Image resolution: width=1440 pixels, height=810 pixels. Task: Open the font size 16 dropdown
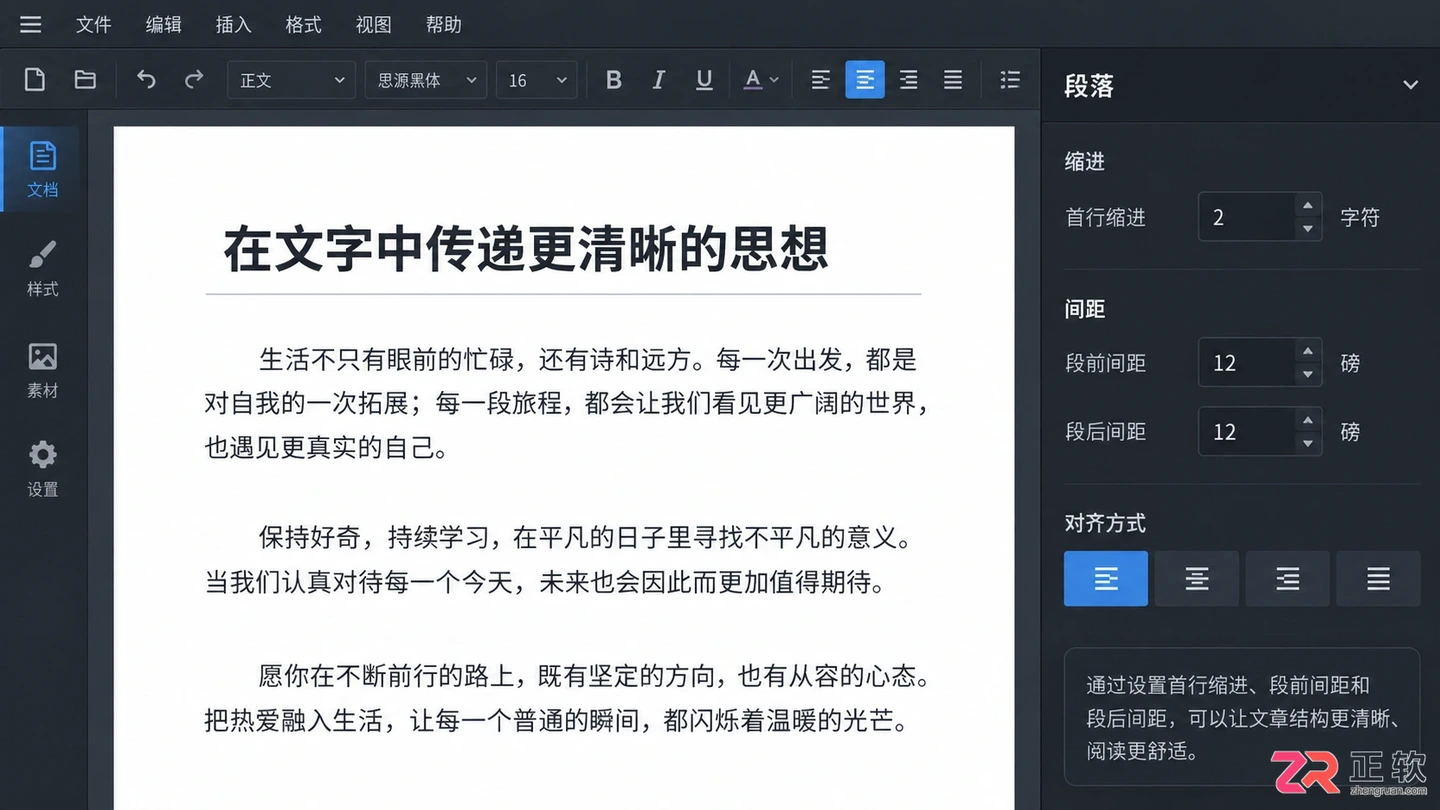point(536,80)
